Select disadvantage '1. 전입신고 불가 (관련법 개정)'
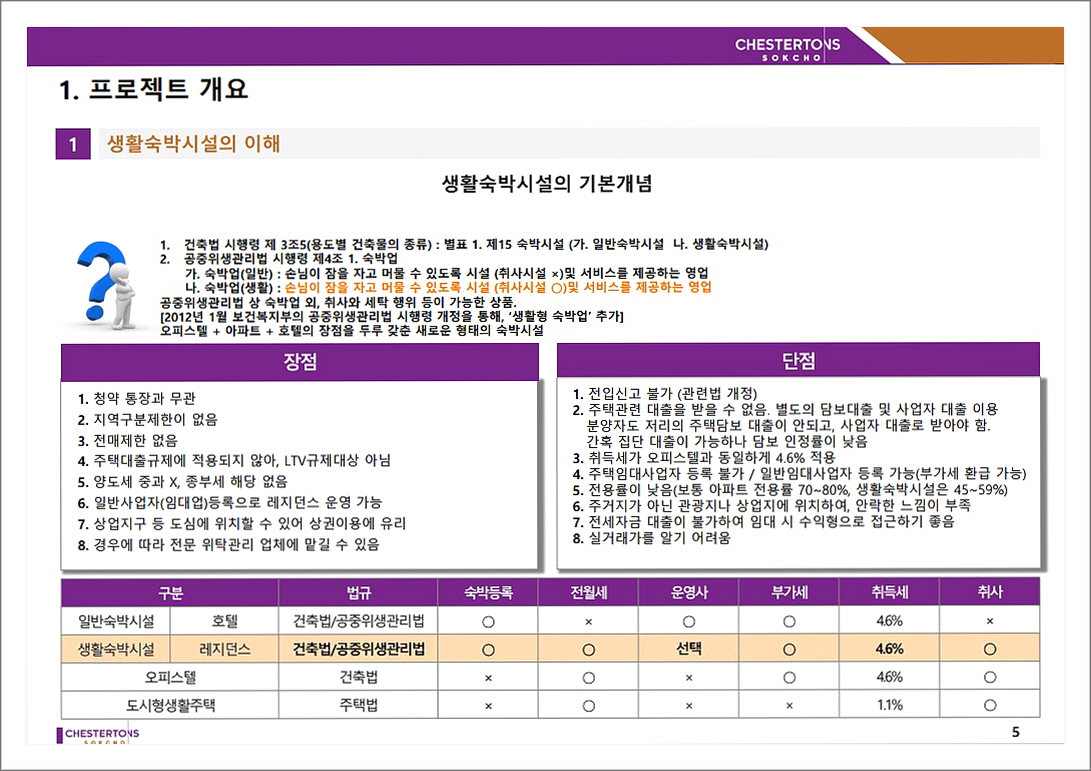The image size is (1091, 771). tap(664, 393)
